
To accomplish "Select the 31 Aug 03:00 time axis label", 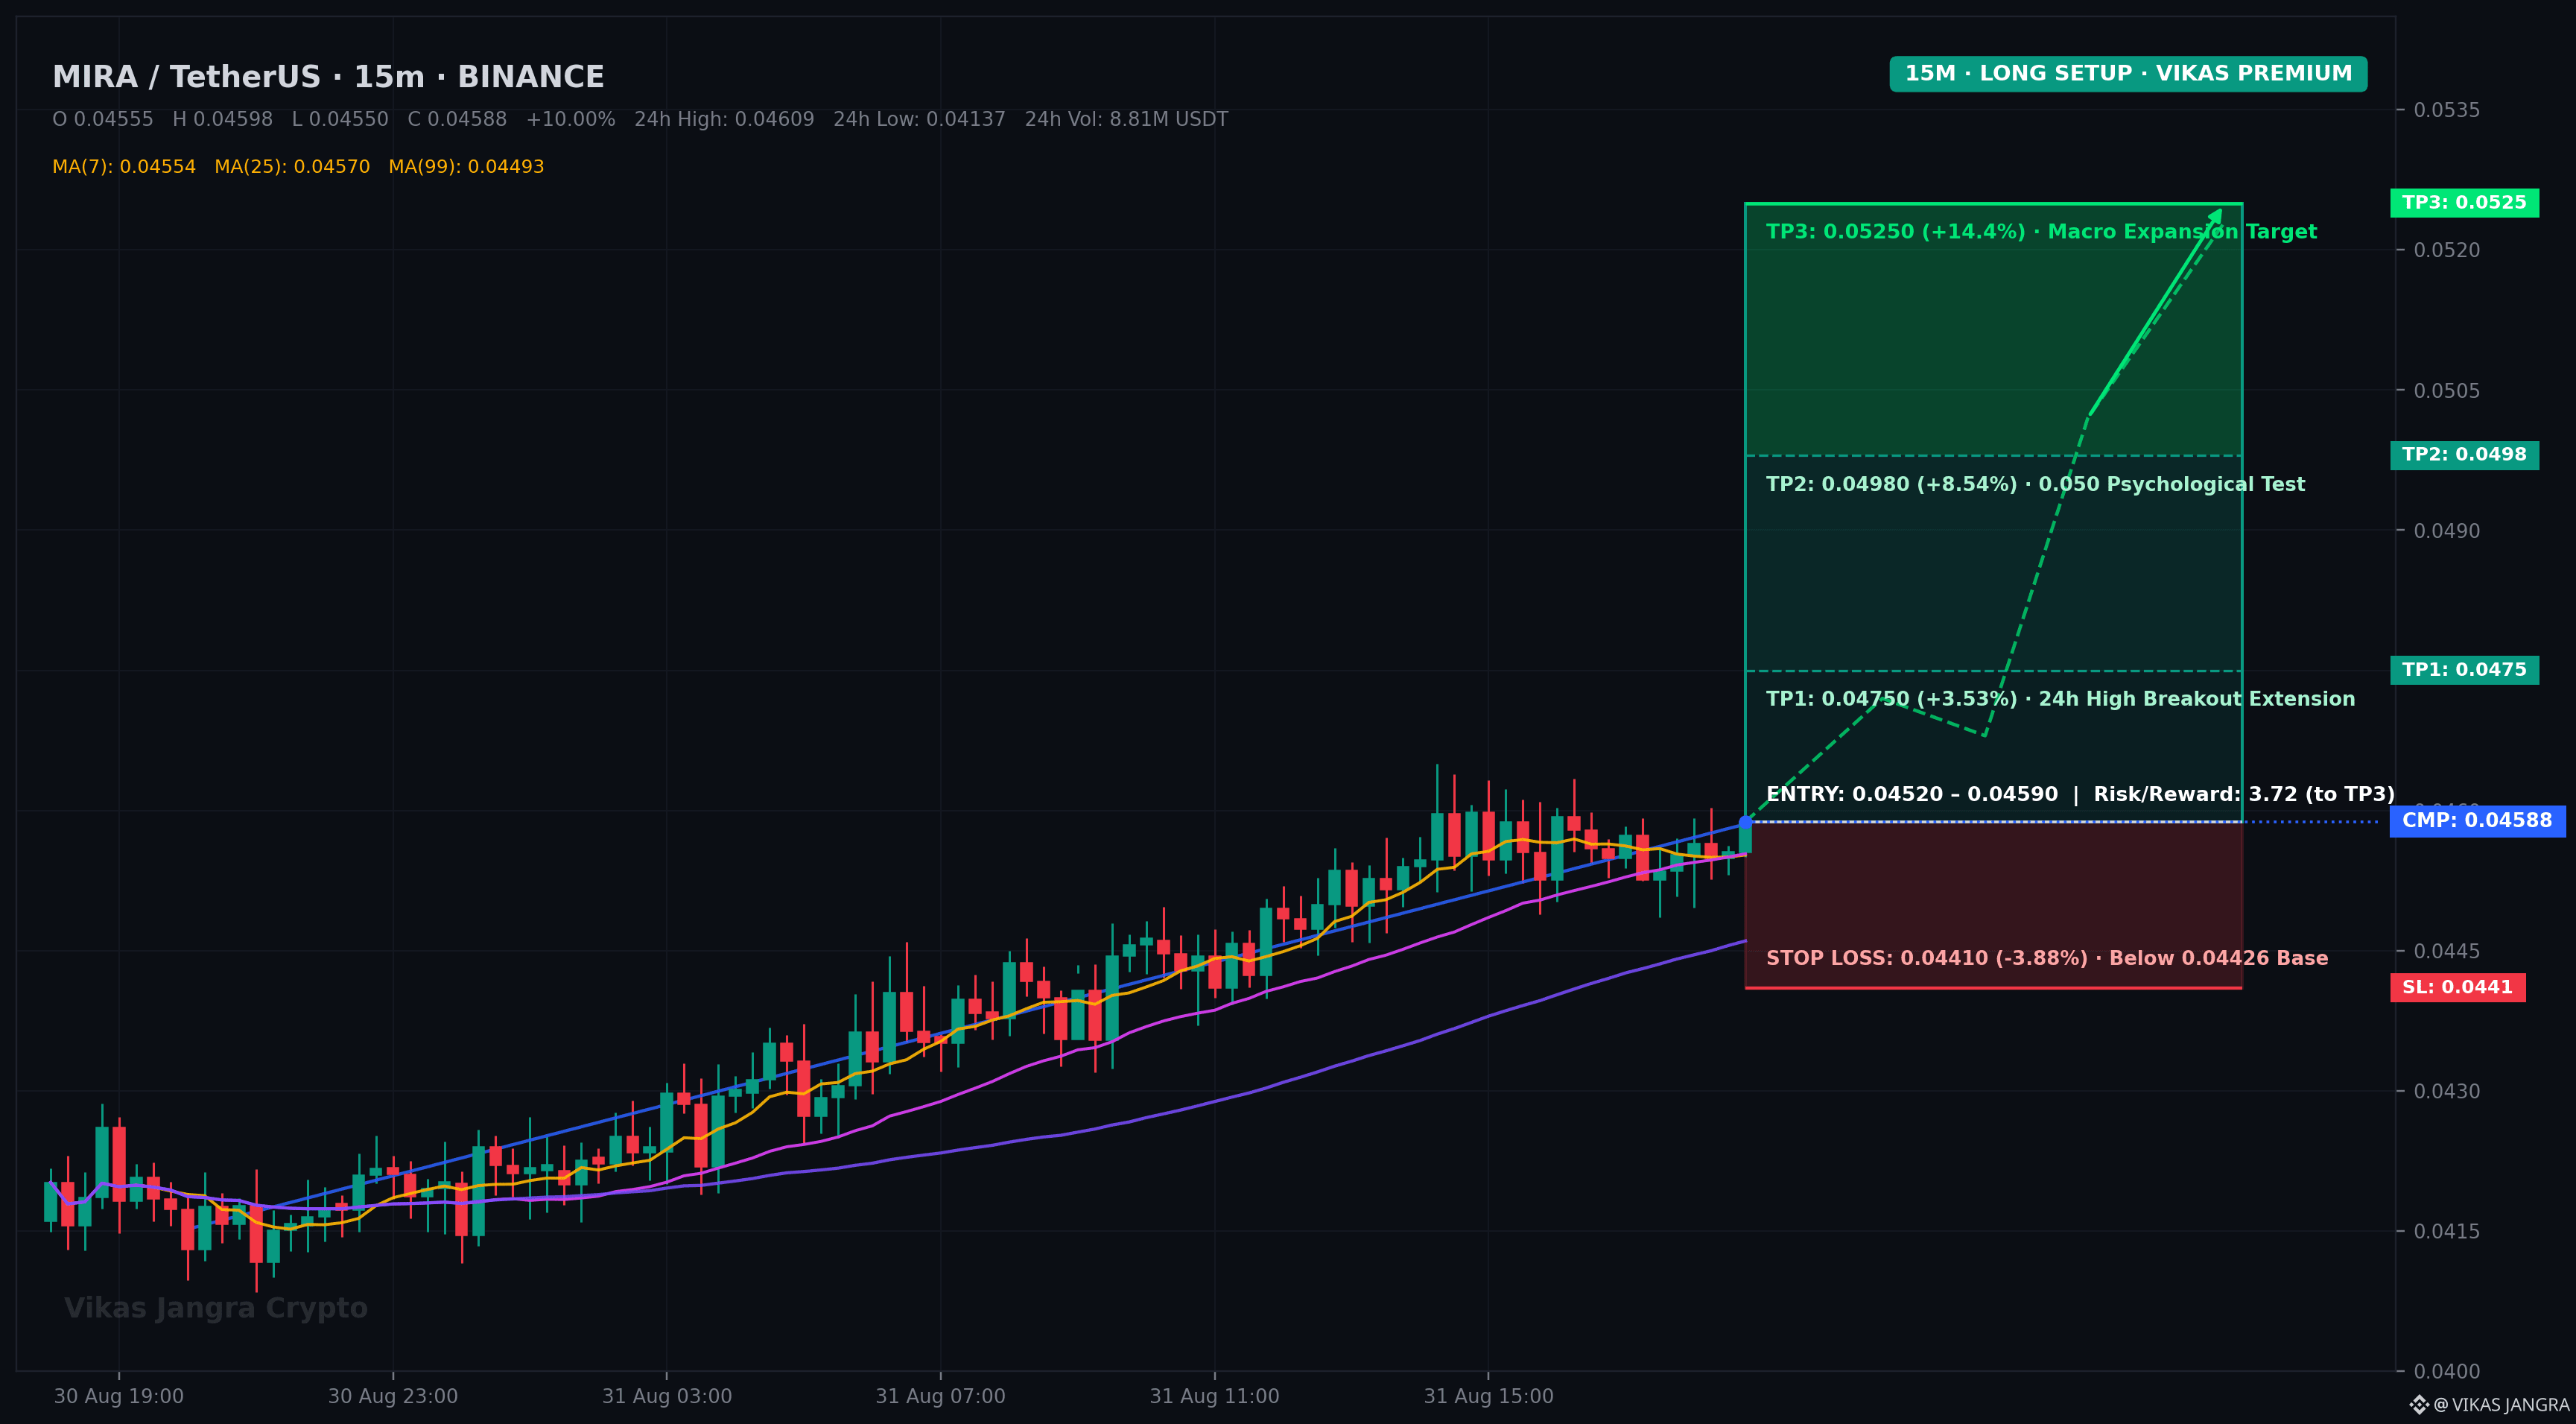I will click(x=667, y=1397).
